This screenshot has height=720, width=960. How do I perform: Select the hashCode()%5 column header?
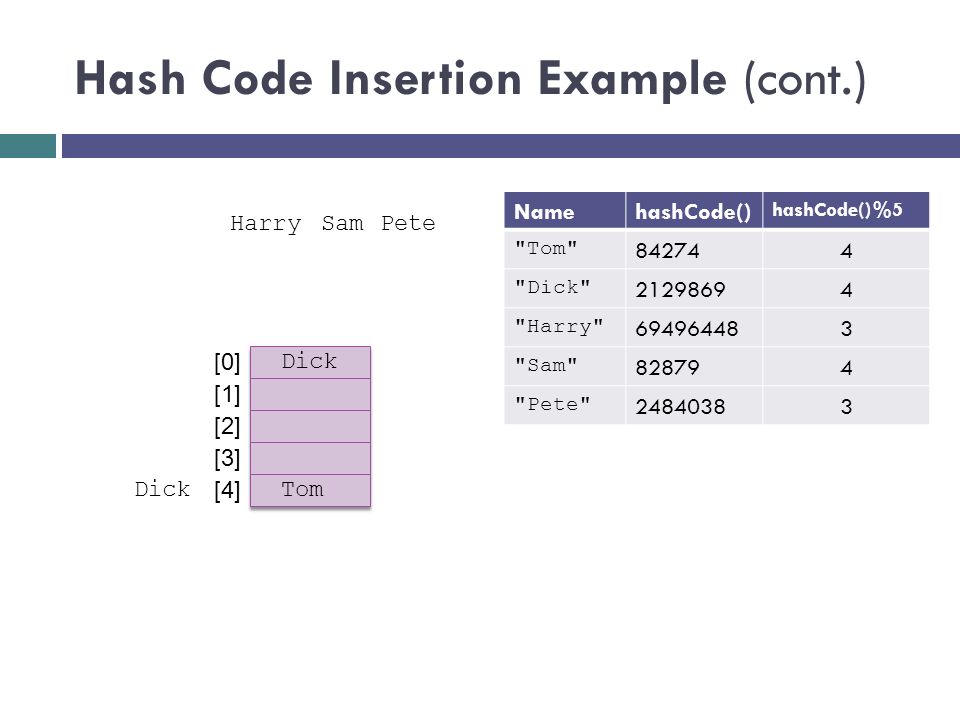(846, 211)
